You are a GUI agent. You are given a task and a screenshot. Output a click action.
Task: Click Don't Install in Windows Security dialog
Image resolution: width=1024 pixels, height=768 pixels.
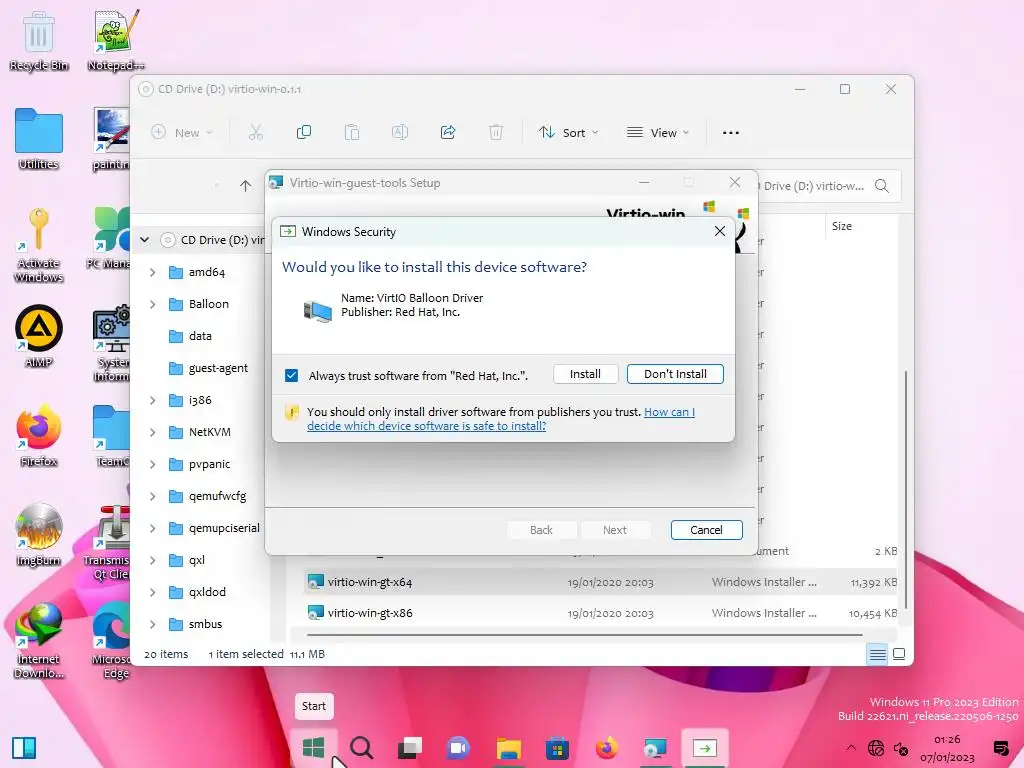pyautogui.click(x=675, y=374)
